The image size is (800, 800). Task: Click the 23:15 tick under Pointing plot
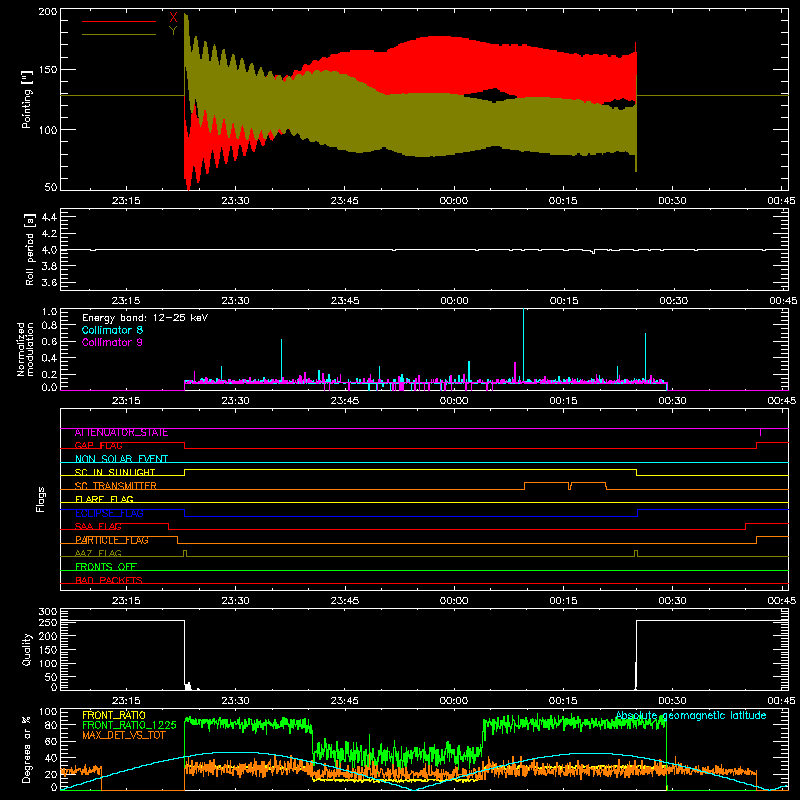pos(126,201)
